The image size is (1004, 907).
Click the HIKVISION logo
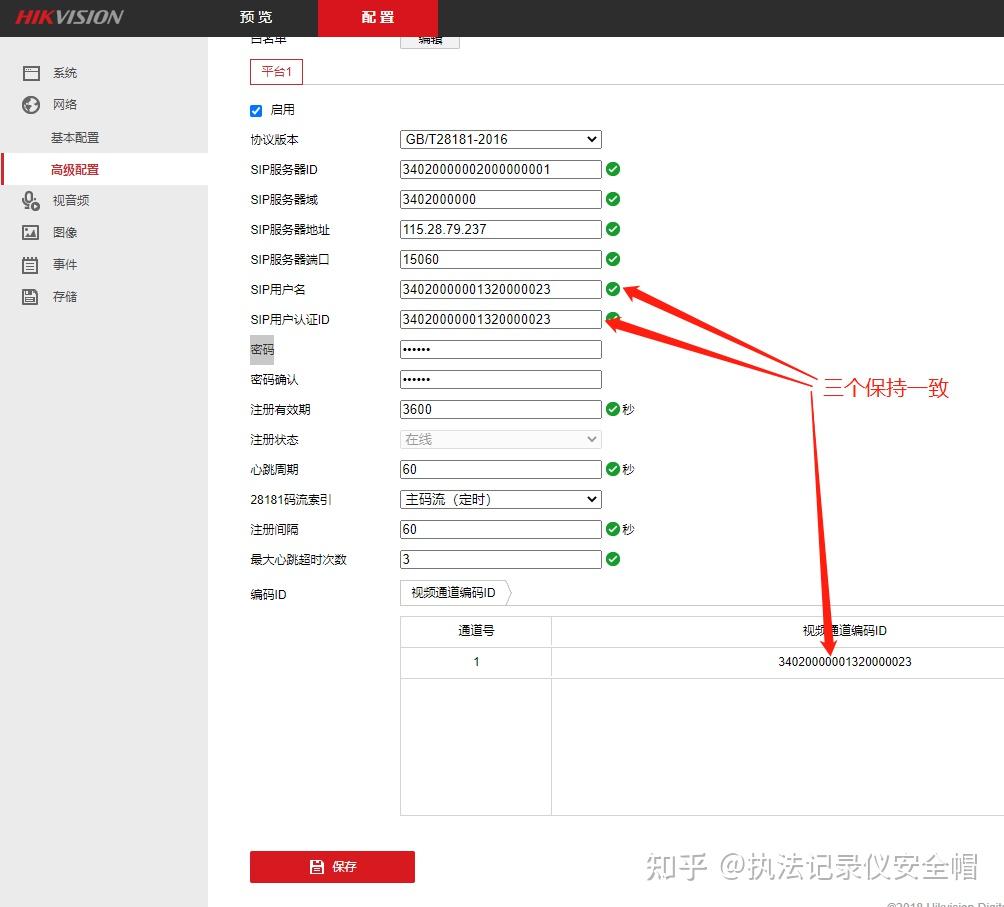[x=65, y=17]
